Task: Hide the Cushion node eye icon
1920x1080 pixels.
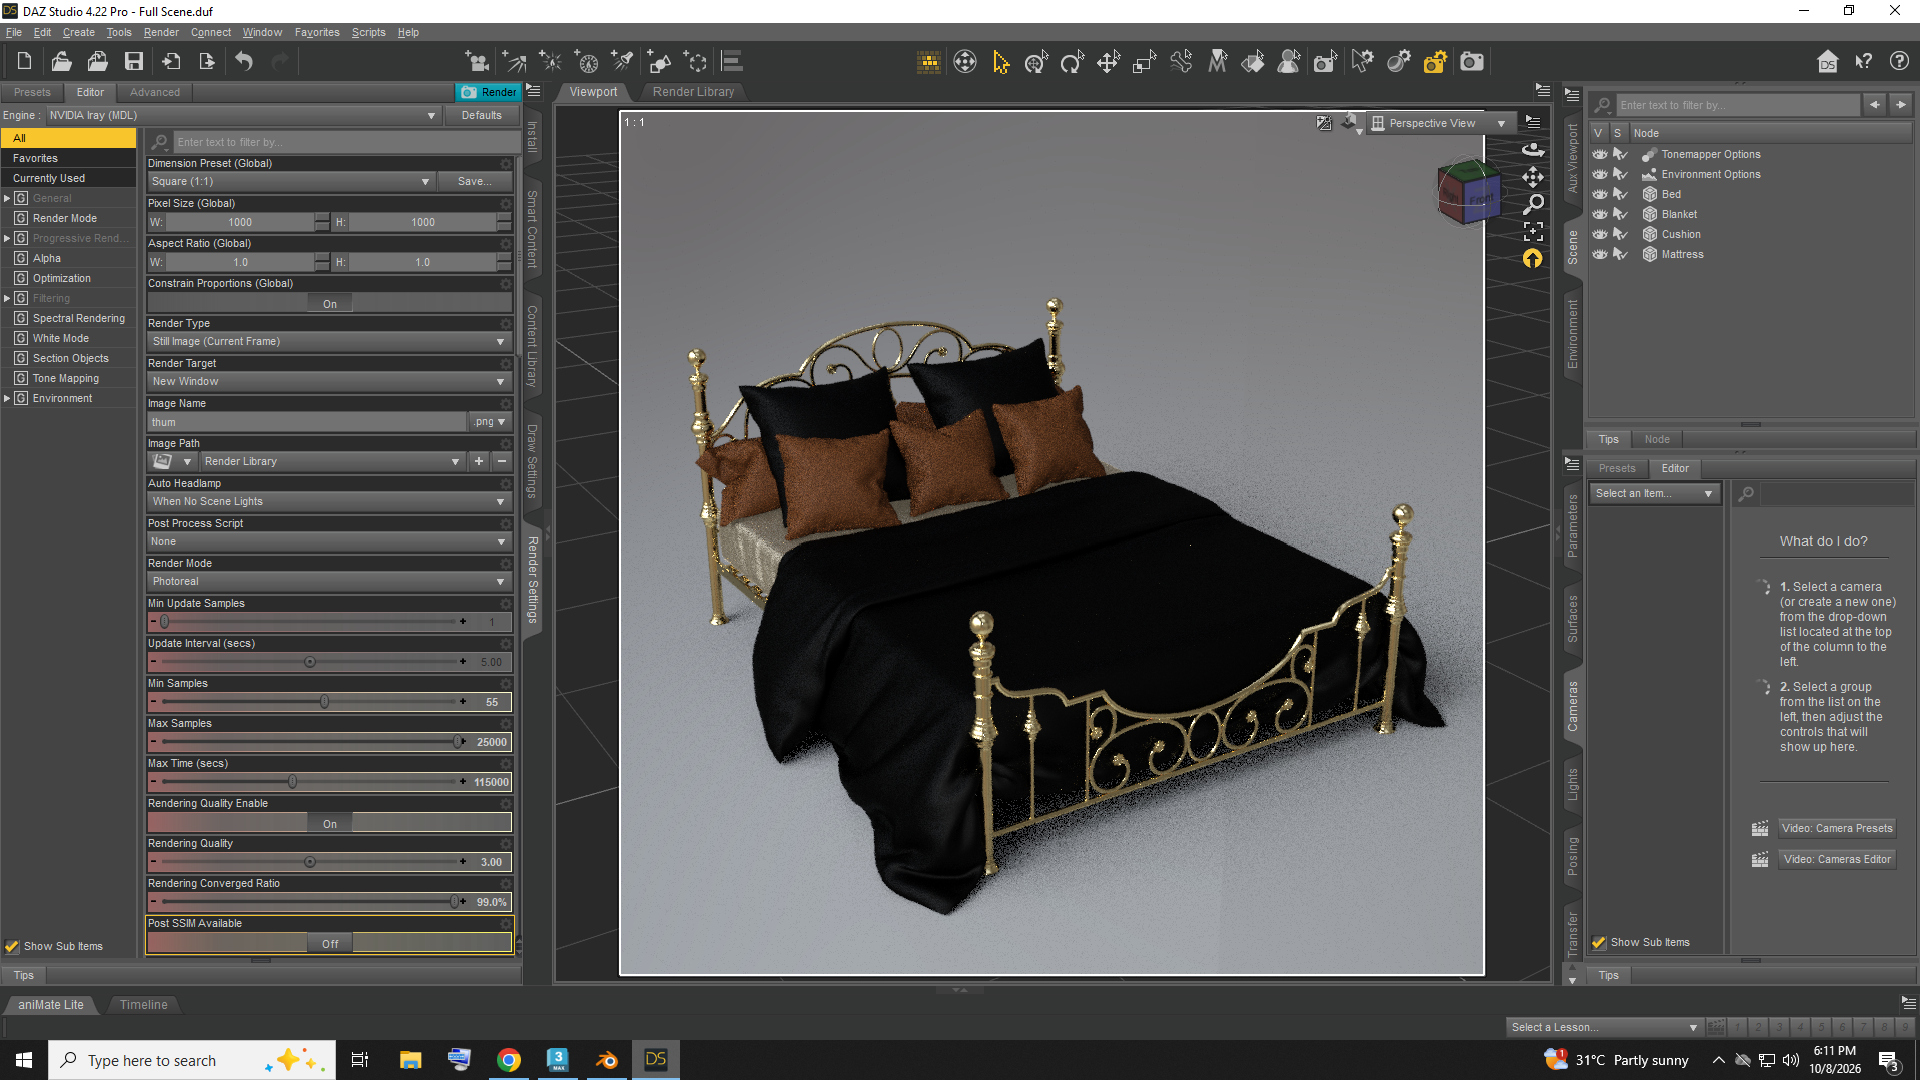Action: (x=1600, y=234)
